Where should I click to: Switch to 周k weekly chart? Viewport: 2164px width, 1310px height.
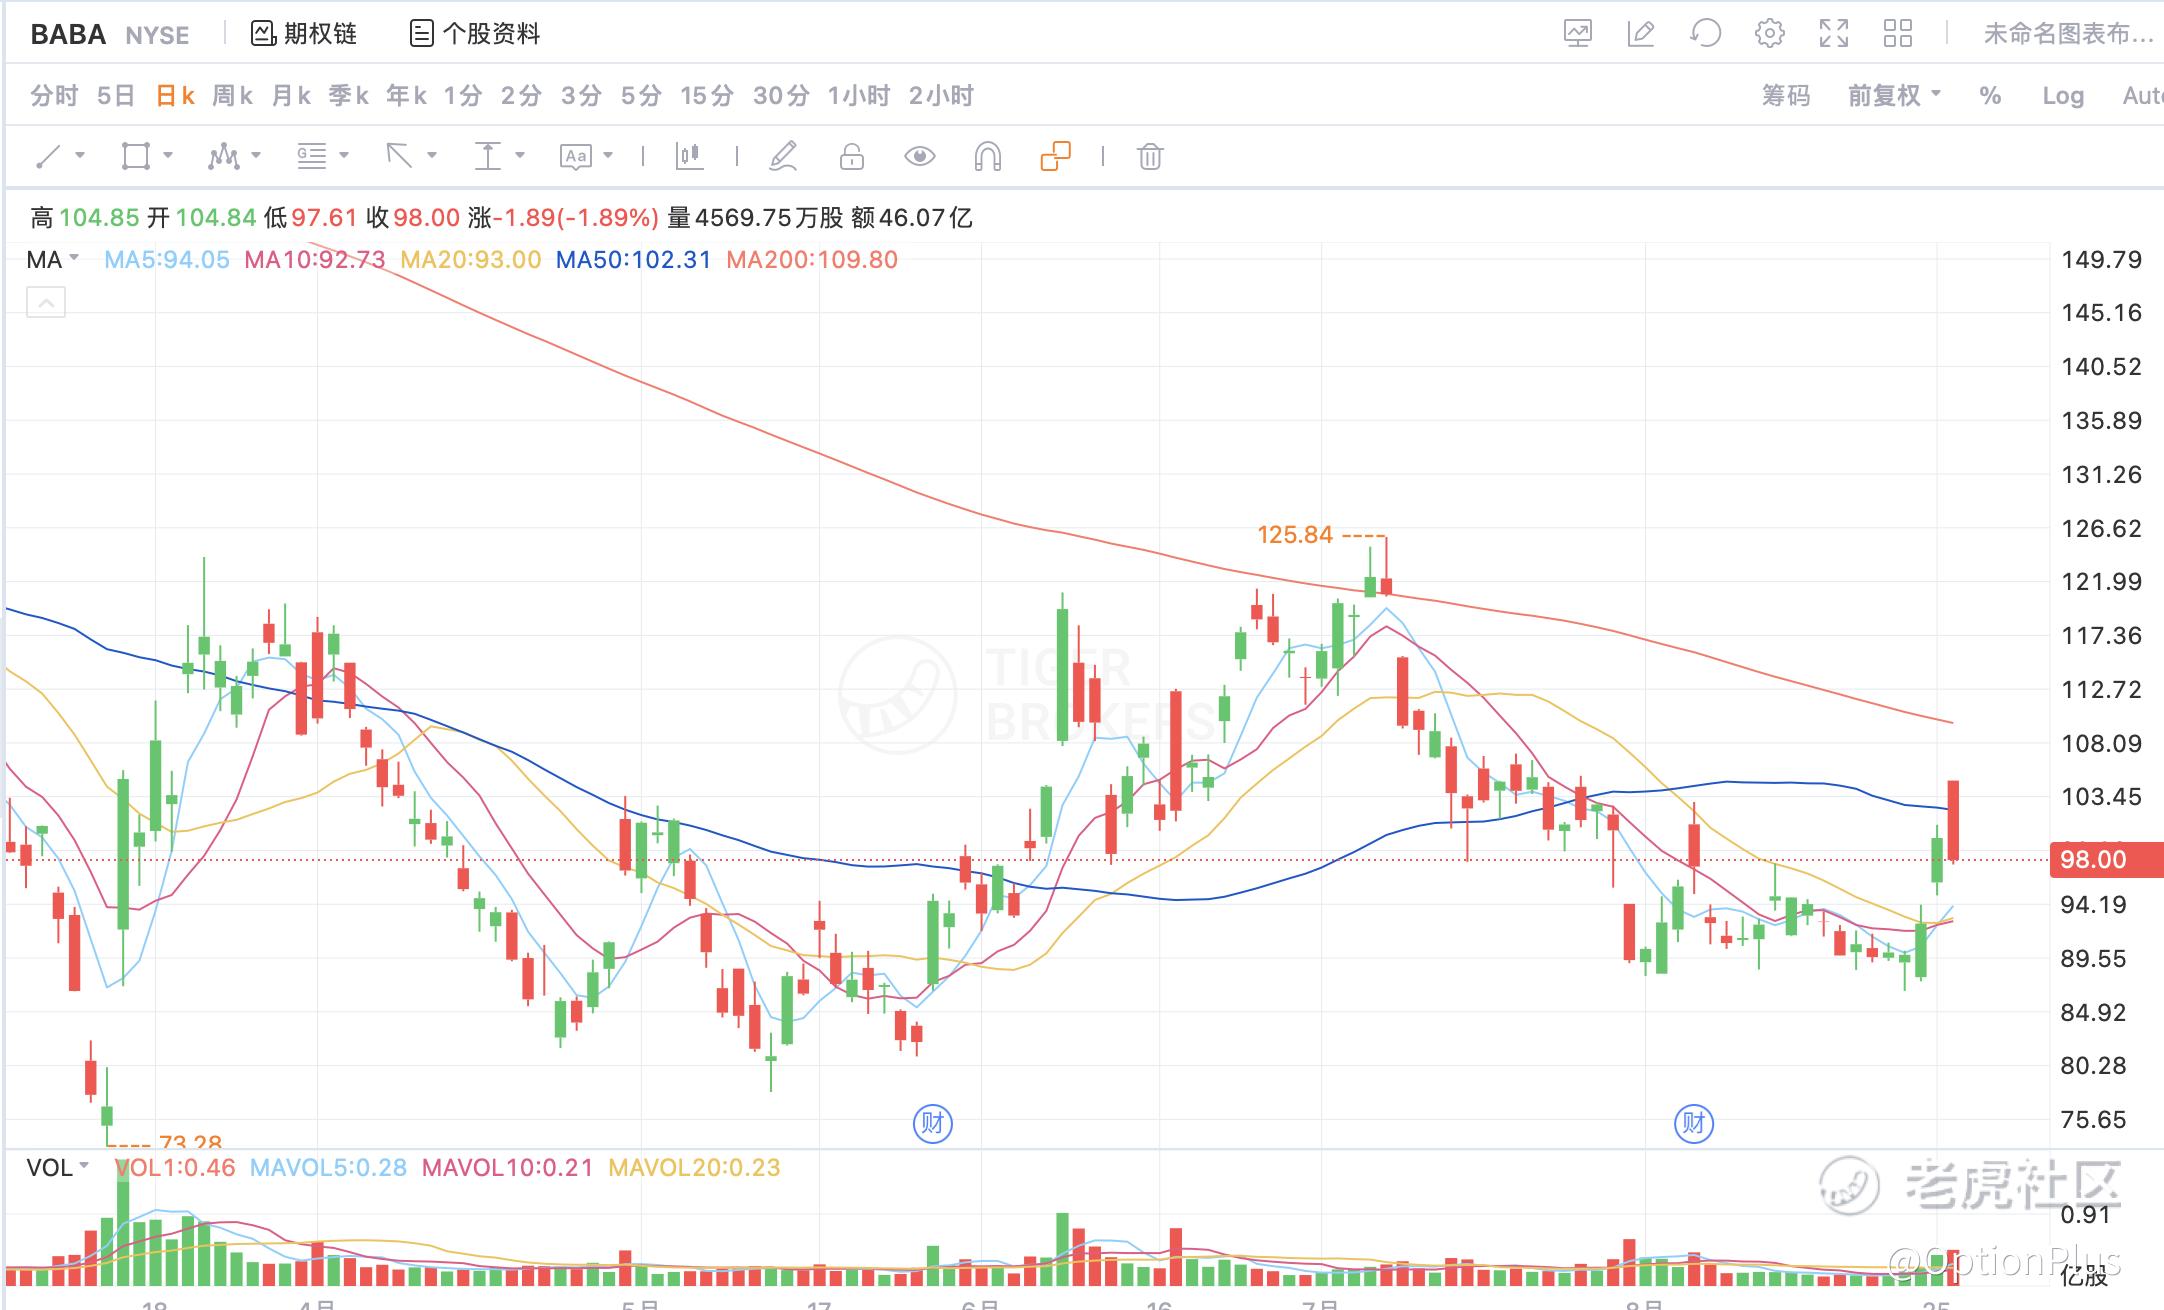[232, 96]
